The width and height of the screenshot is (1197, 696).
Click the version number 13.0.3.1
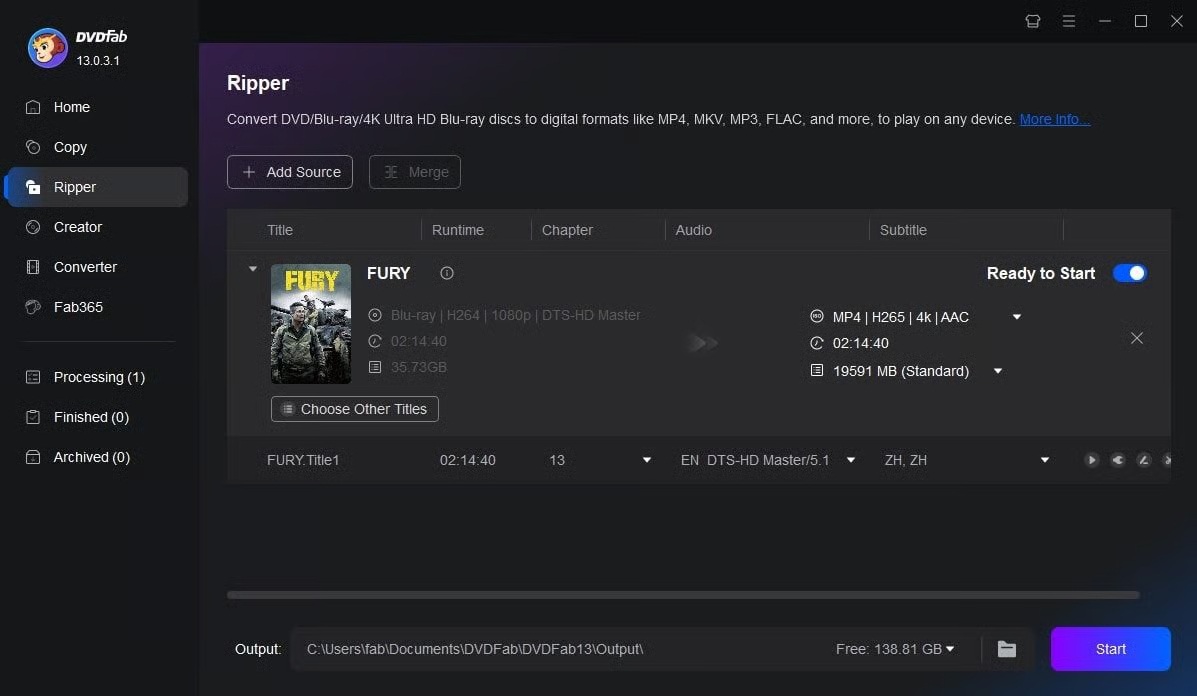coord(98,60)
